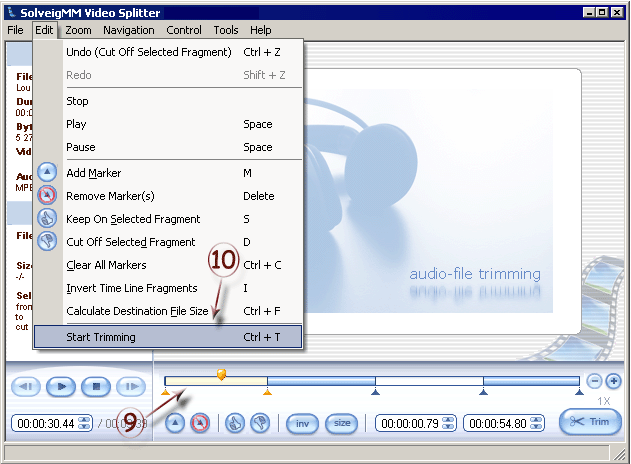Click the application icon in title bar

click(x=12, y=12)
